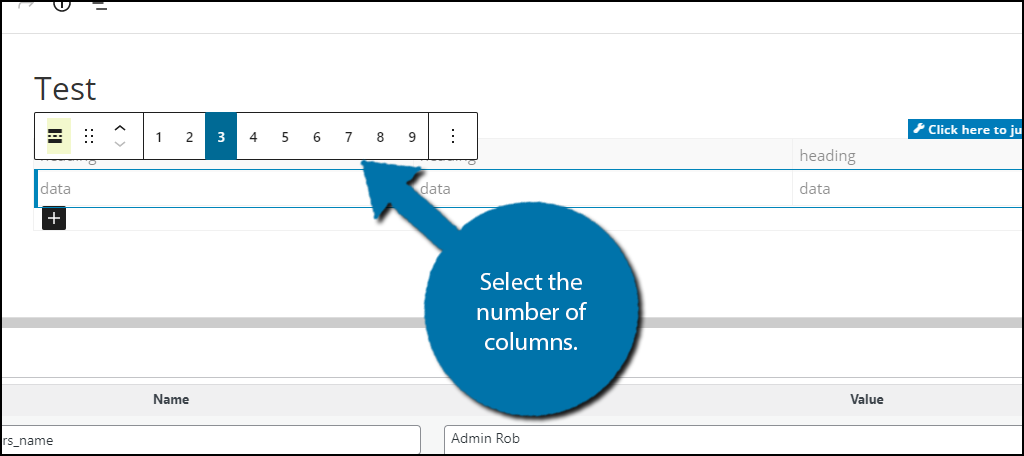Click the blue 'Click here to' wrench button

(x=966, y=129)
